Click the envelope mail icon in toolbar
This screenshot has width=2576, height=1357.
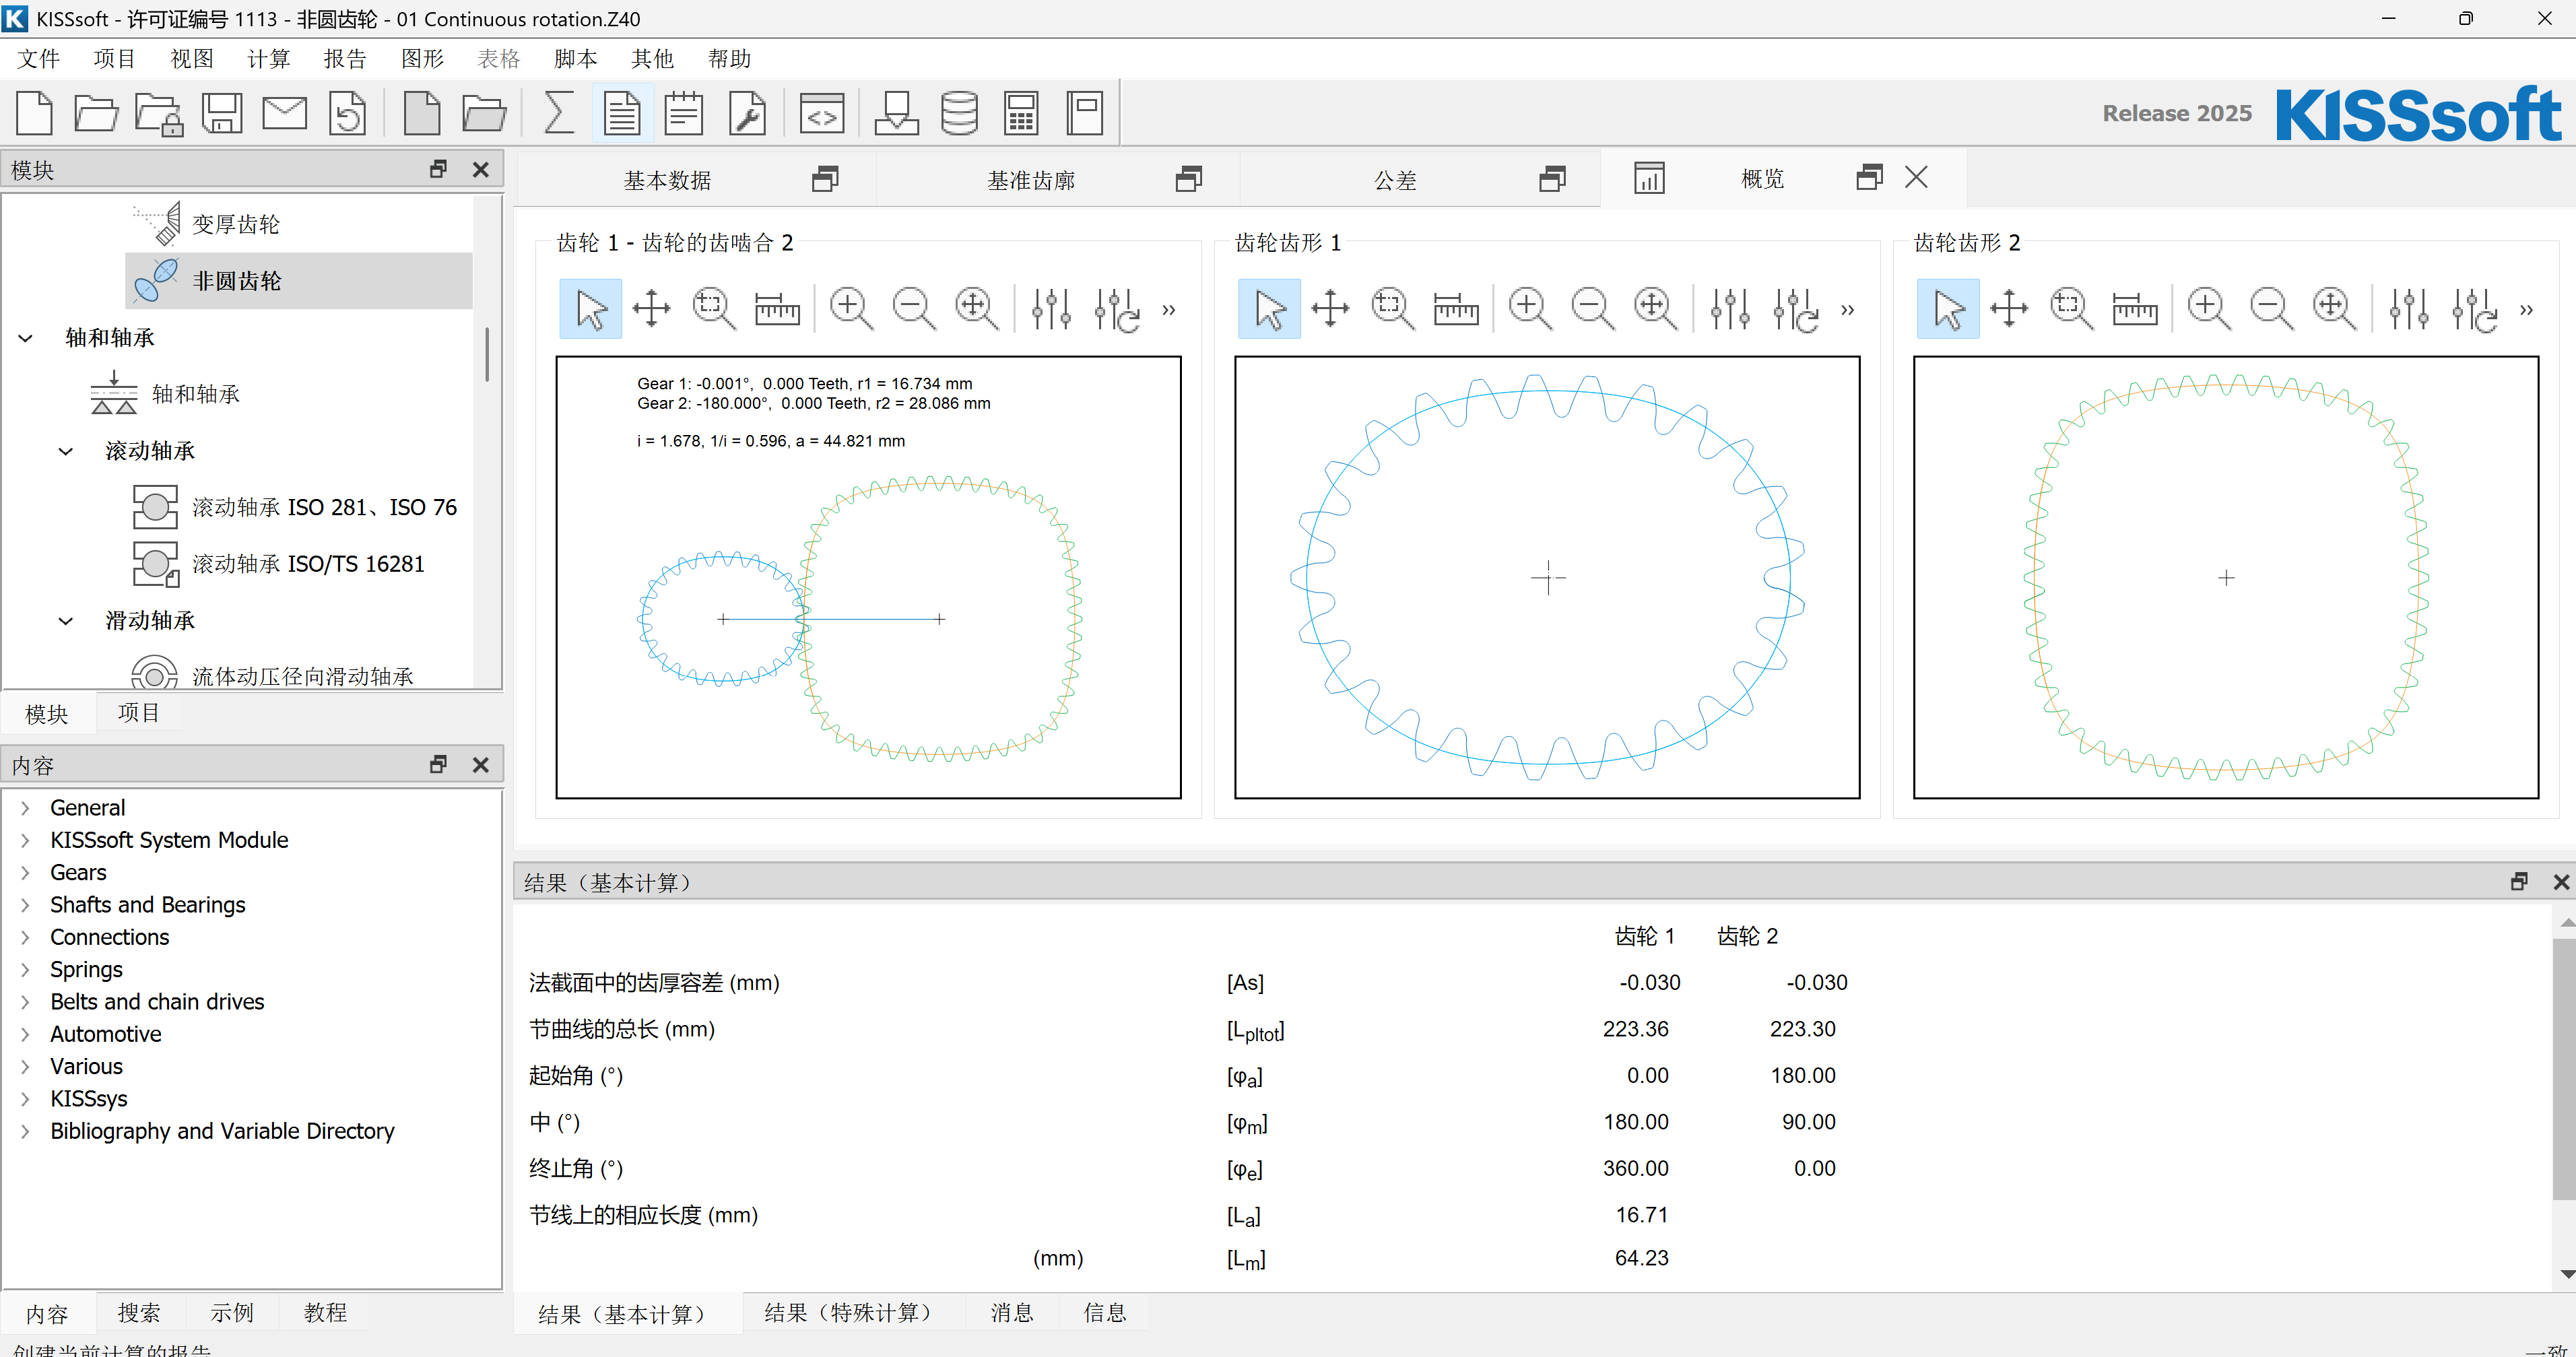click(x=285, y=113)
